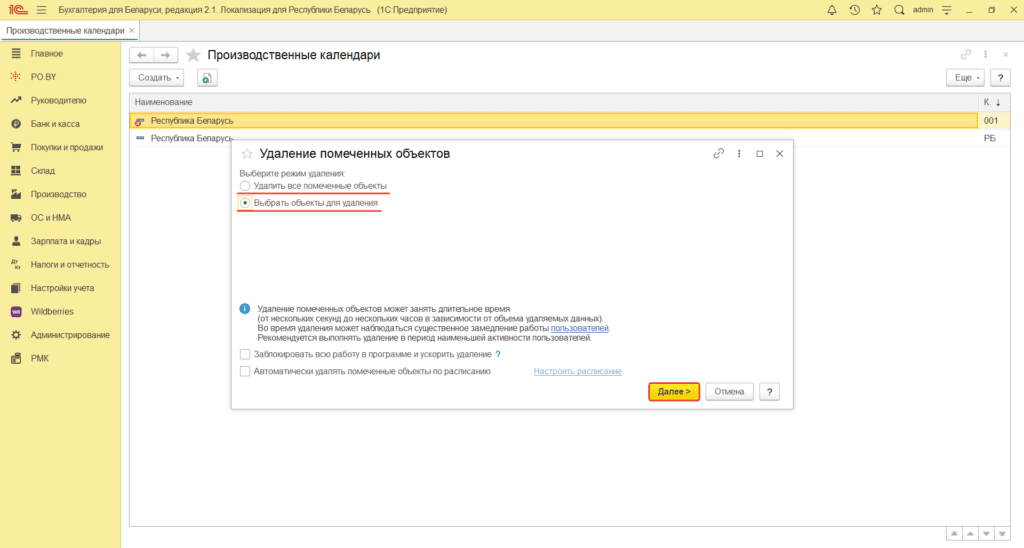Image resolution: width=1024 pixels, height=548 pixels.
Task: Click the search magnifier icon
Action: point(899,10)
